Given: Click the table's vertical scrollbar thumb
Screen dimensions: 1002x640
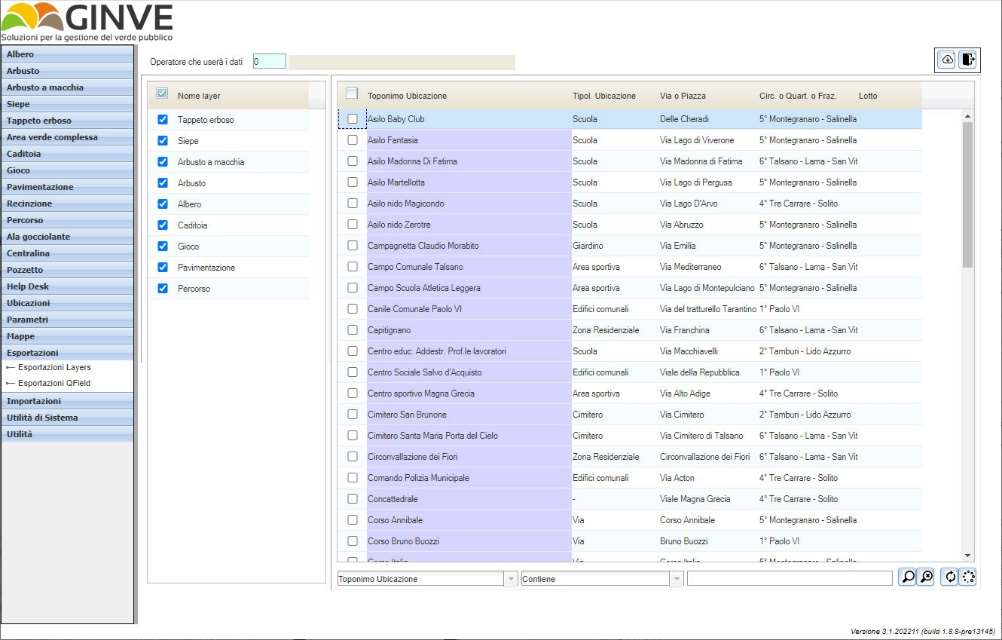Looking at the screenshot, I should [x=967, y=195].
